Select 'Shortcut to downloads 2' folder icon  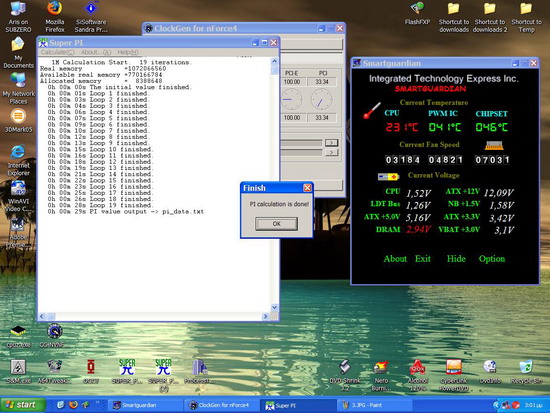pyautogui.click(x=490, y=17)
